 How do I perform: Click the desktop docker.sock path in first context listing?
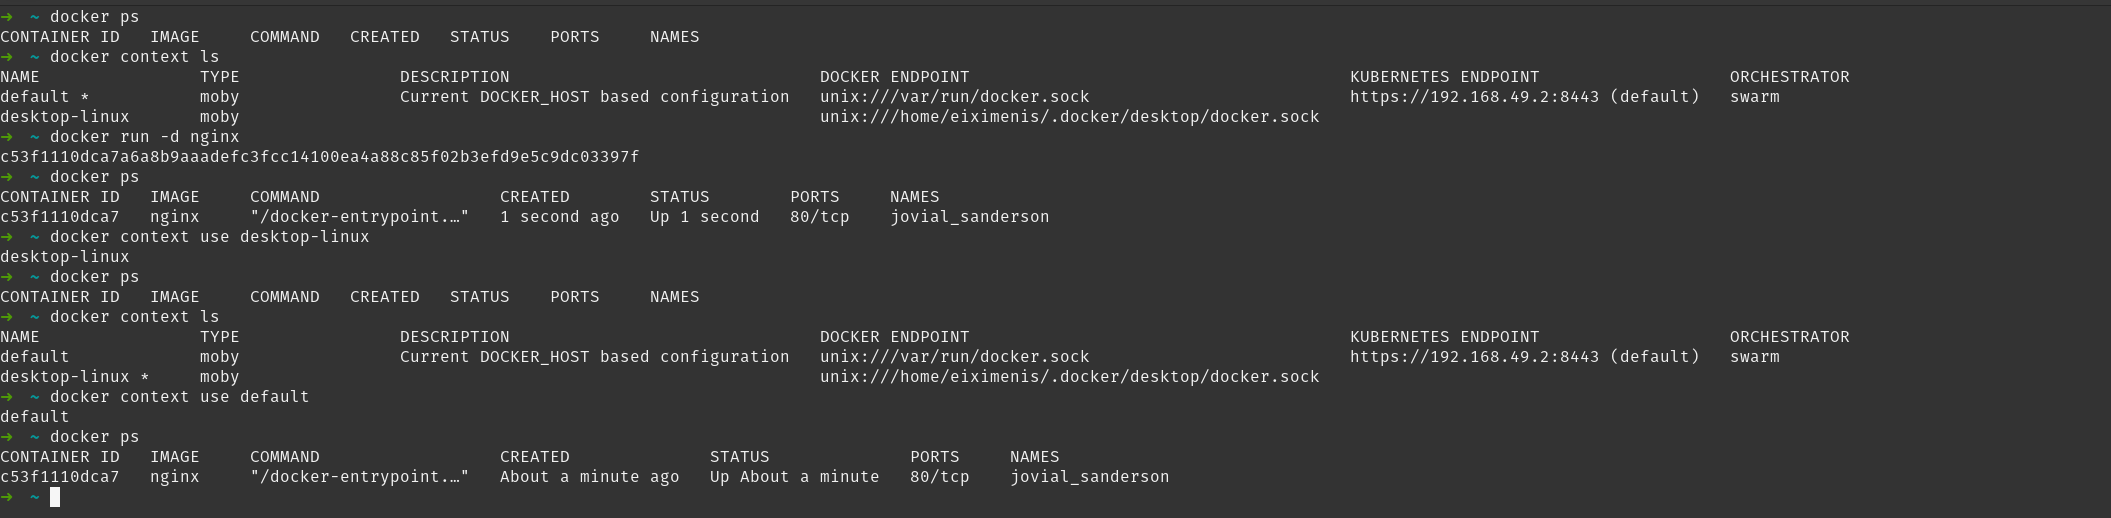coord(1069,117)
